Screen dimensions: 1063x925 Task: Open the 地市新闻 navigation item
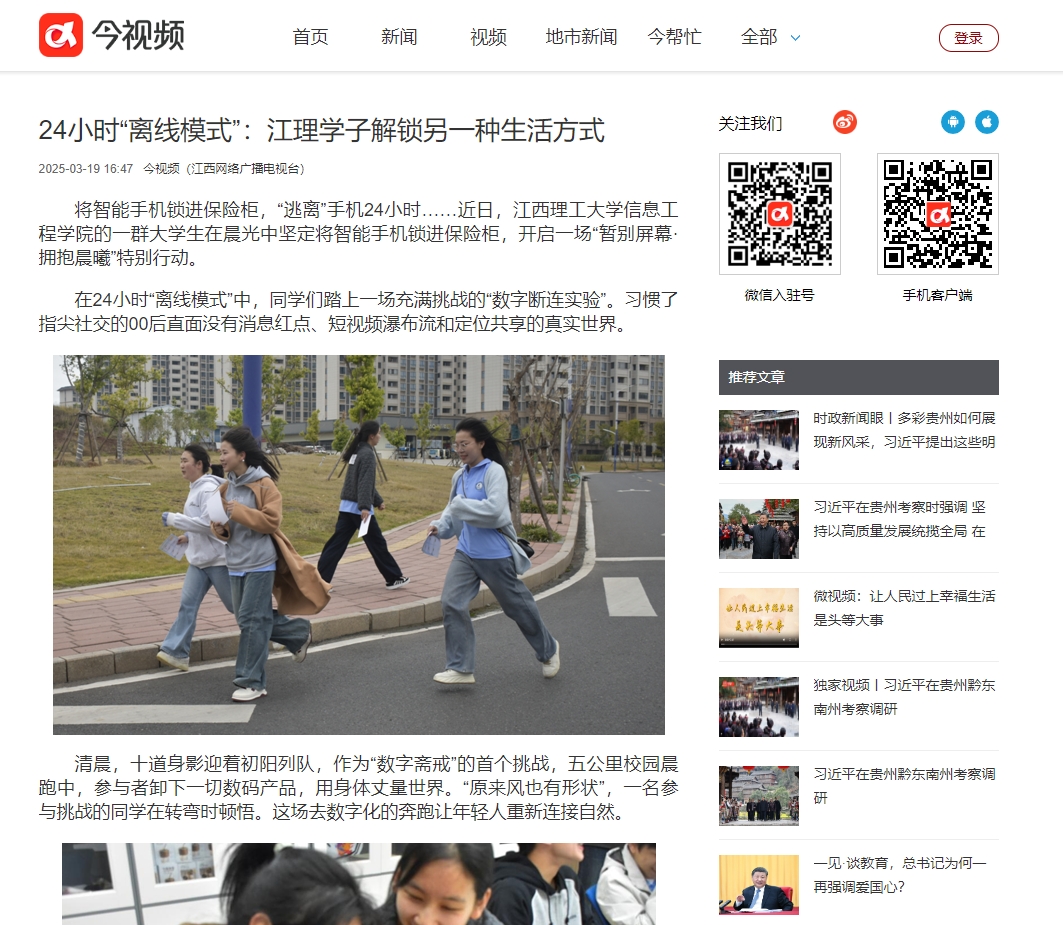581,37
